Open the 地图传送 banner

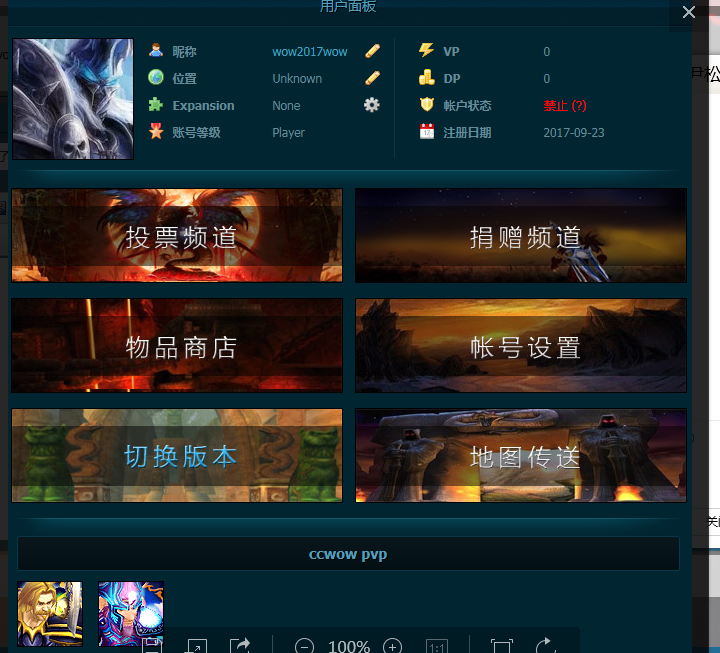click(521, 456)
